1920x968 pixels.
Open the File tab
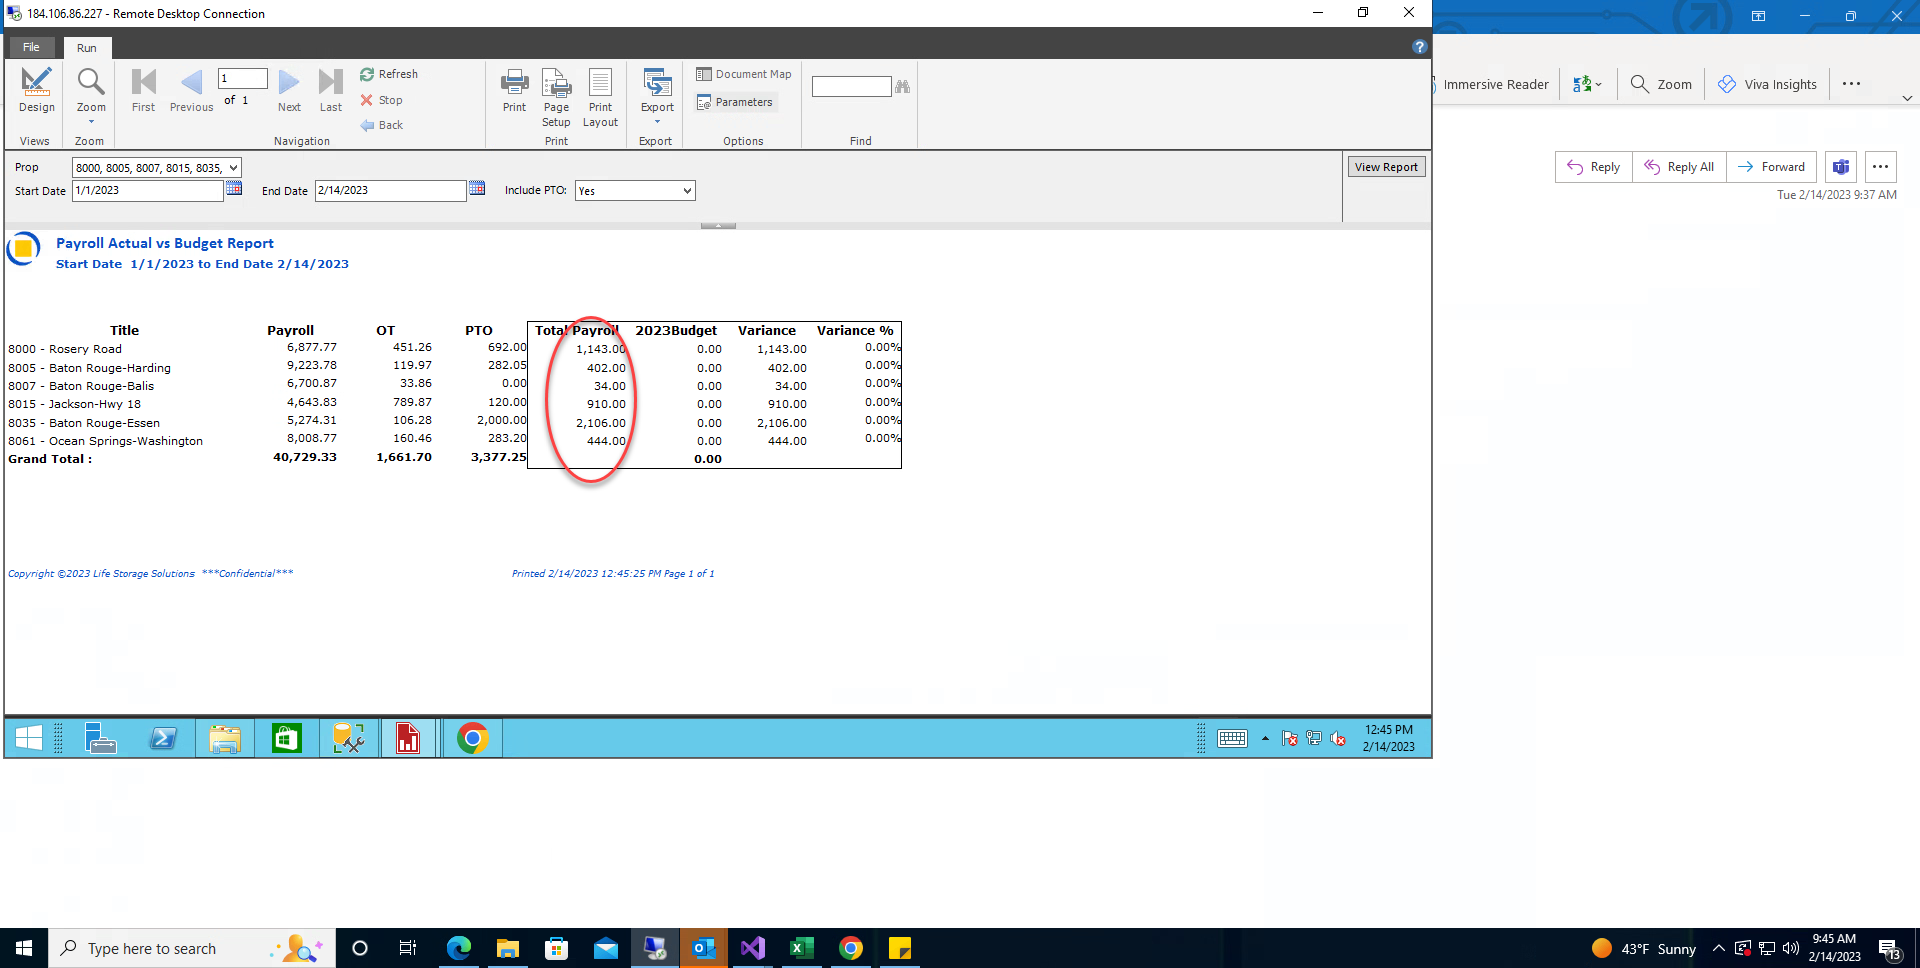coord(31,47)
